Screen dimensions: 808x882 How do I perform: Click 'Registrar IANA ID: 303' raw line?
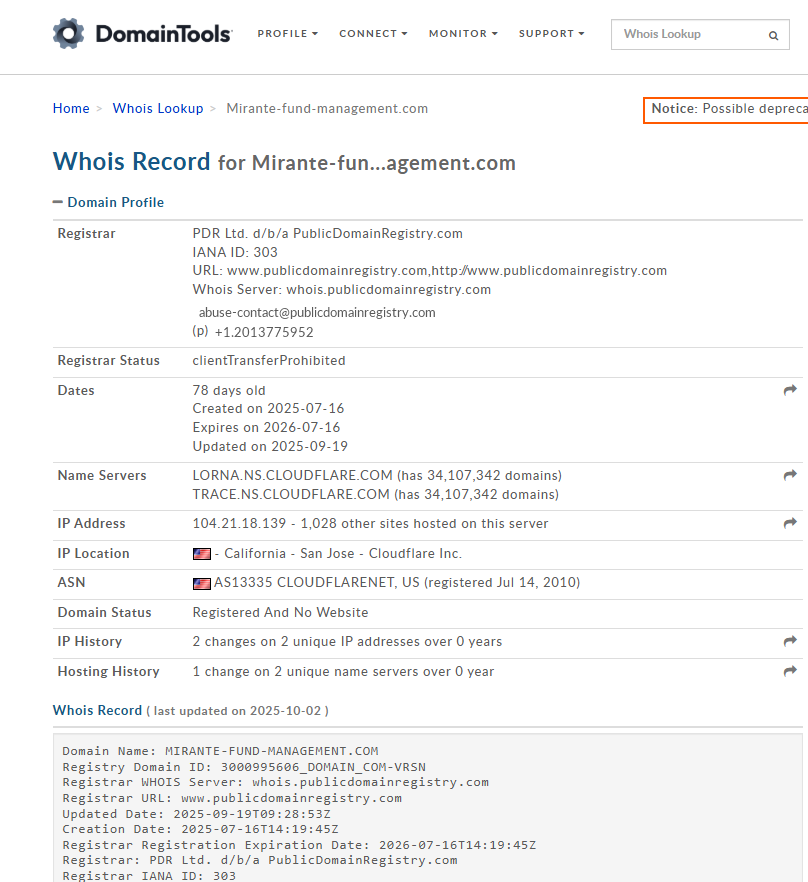[149, 876]
